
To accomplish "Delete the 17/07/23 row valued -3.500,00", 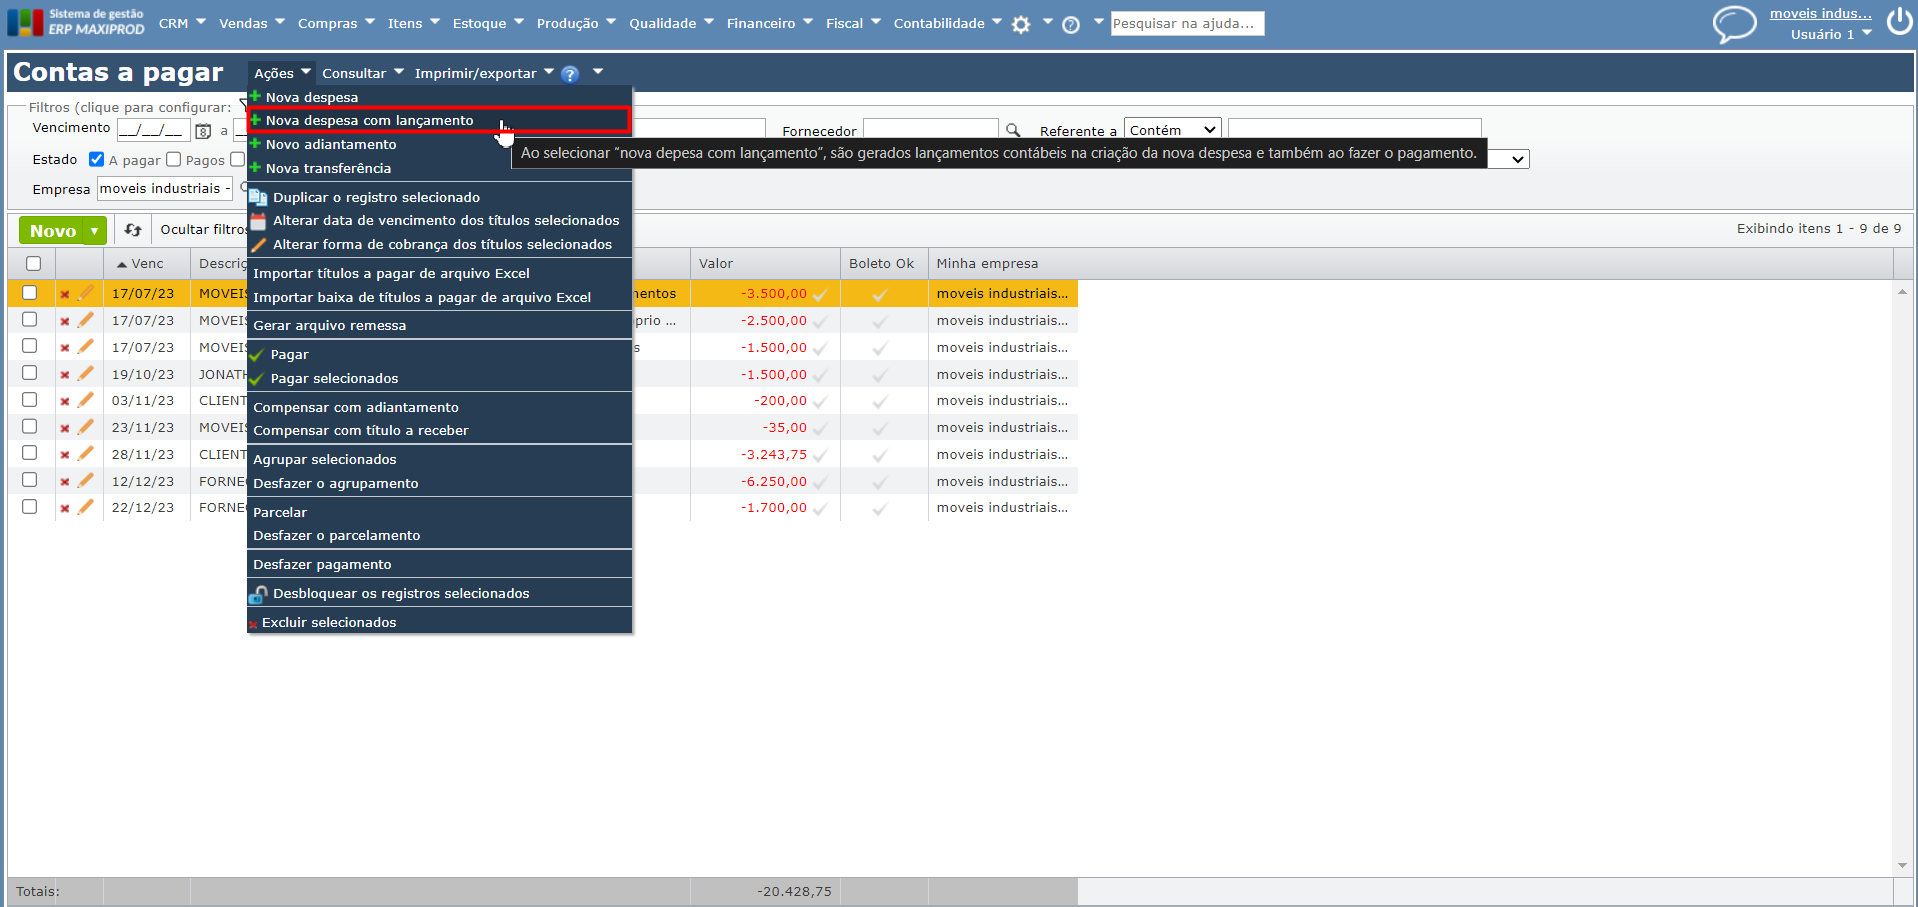I will [65, 294].
